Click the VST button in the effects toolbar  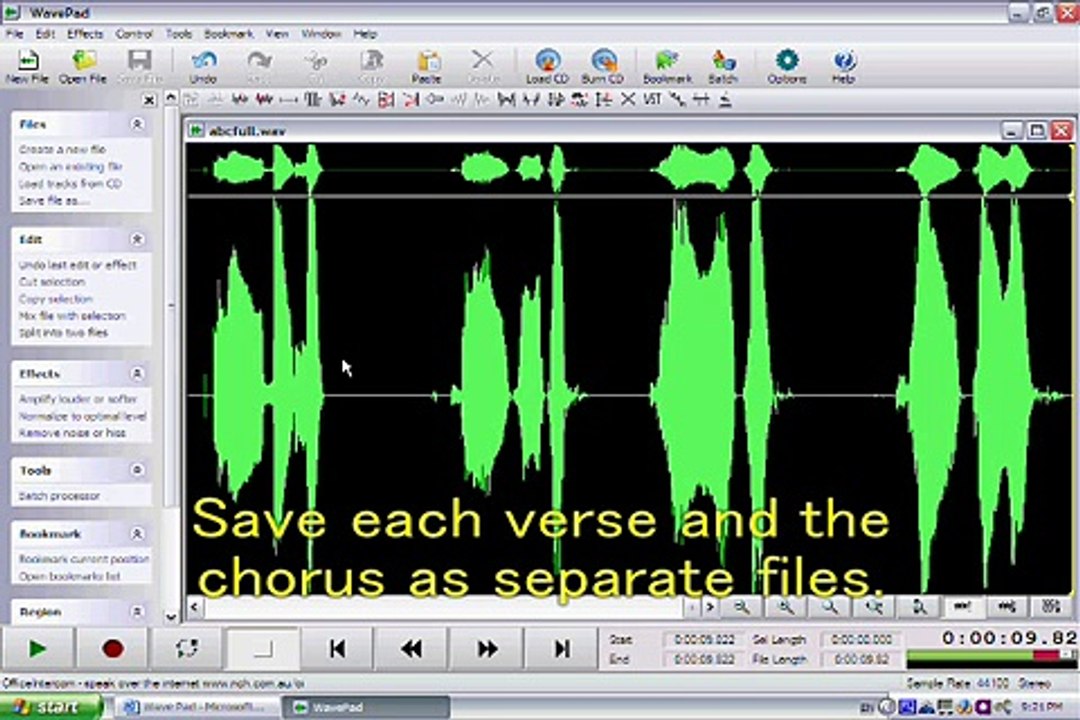[652, 100]
